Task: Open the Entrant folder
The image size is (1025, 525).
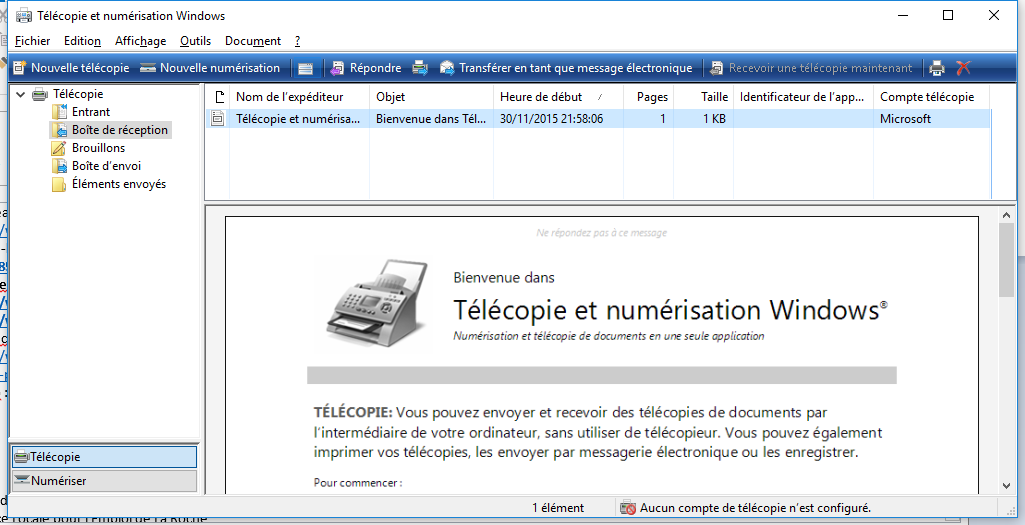Action: click(x=91, y=112)
